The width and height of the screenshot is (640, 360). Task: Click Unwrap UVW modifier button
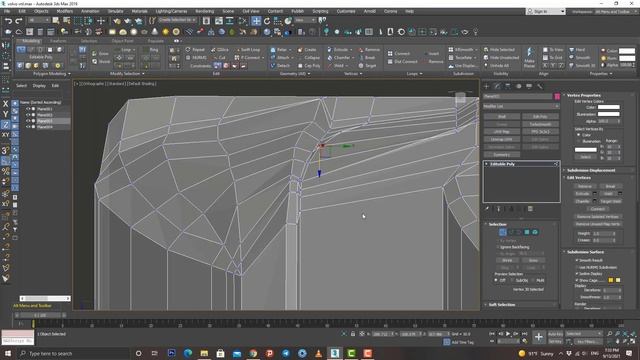pos(502,140)
